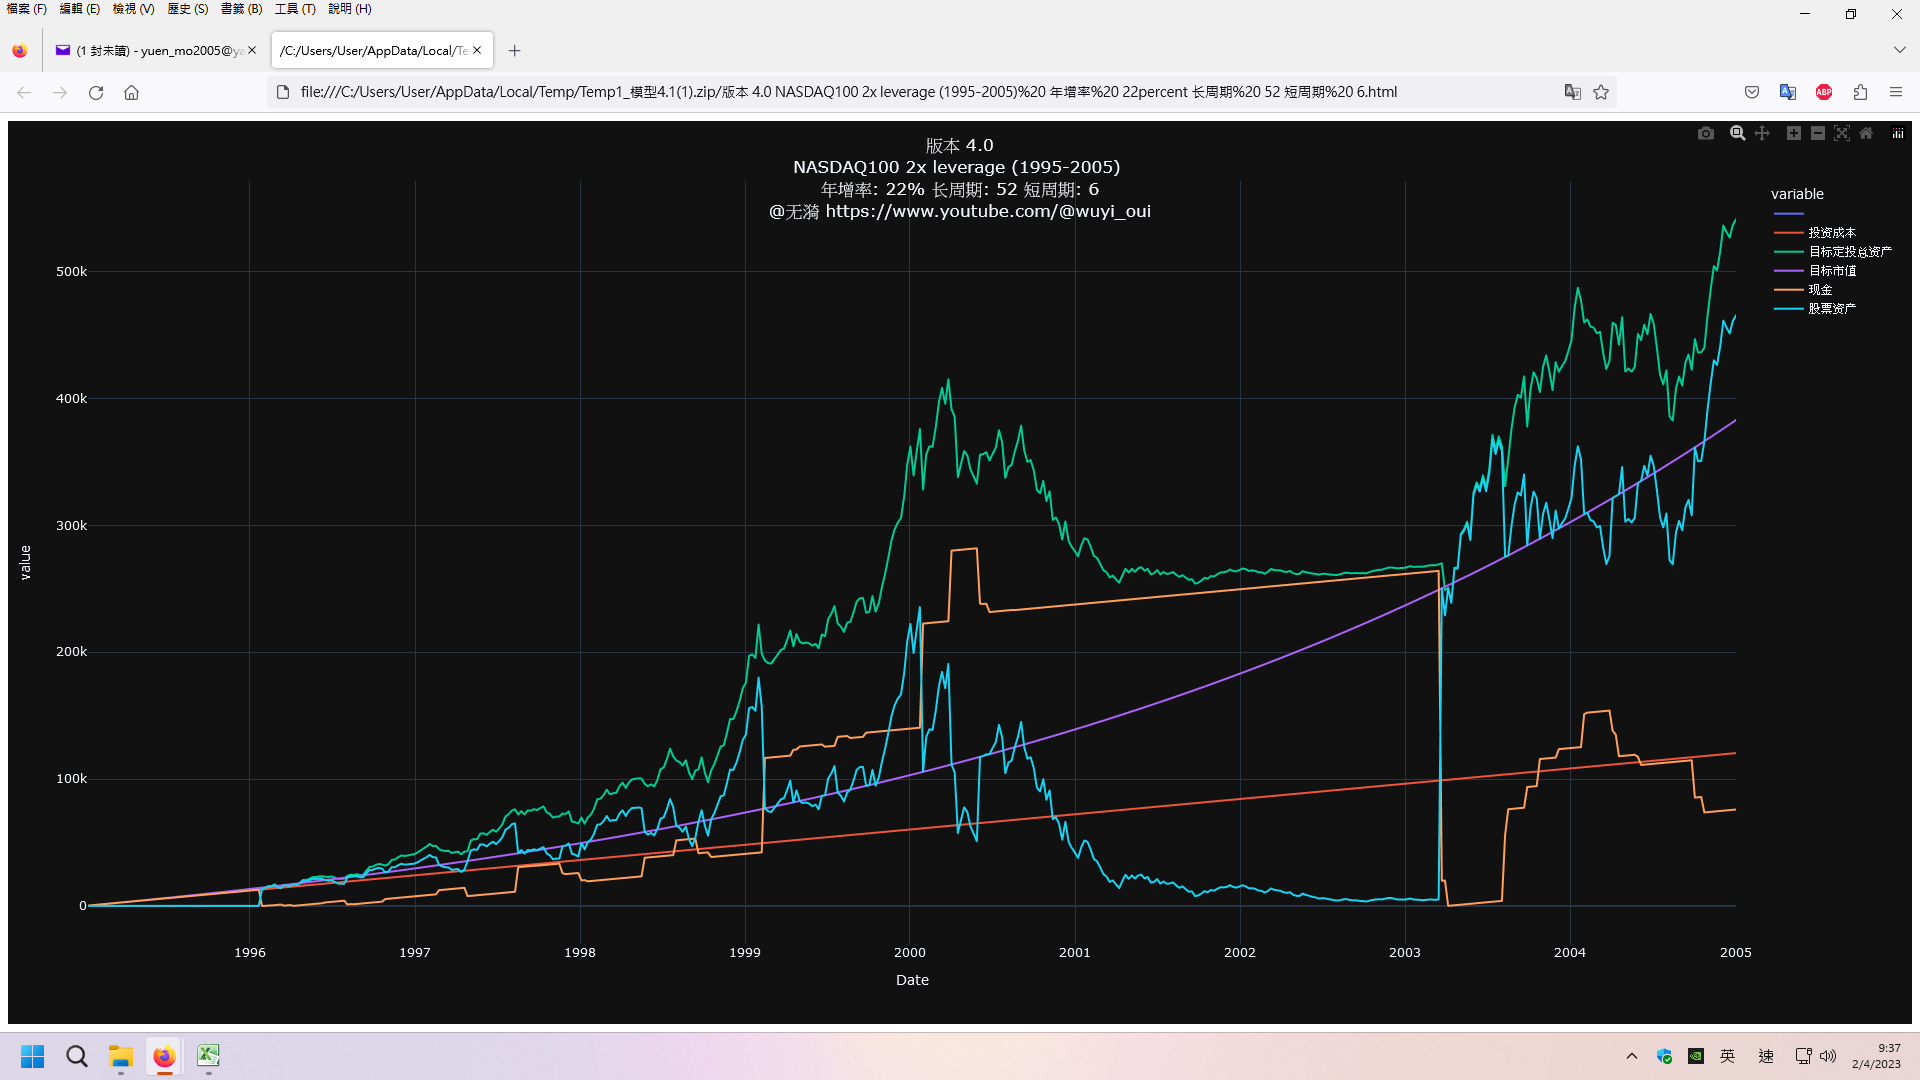Translate this page via address bar icon
This screenshot has width=1920, height=1080.
click(x=1572, y=92)
